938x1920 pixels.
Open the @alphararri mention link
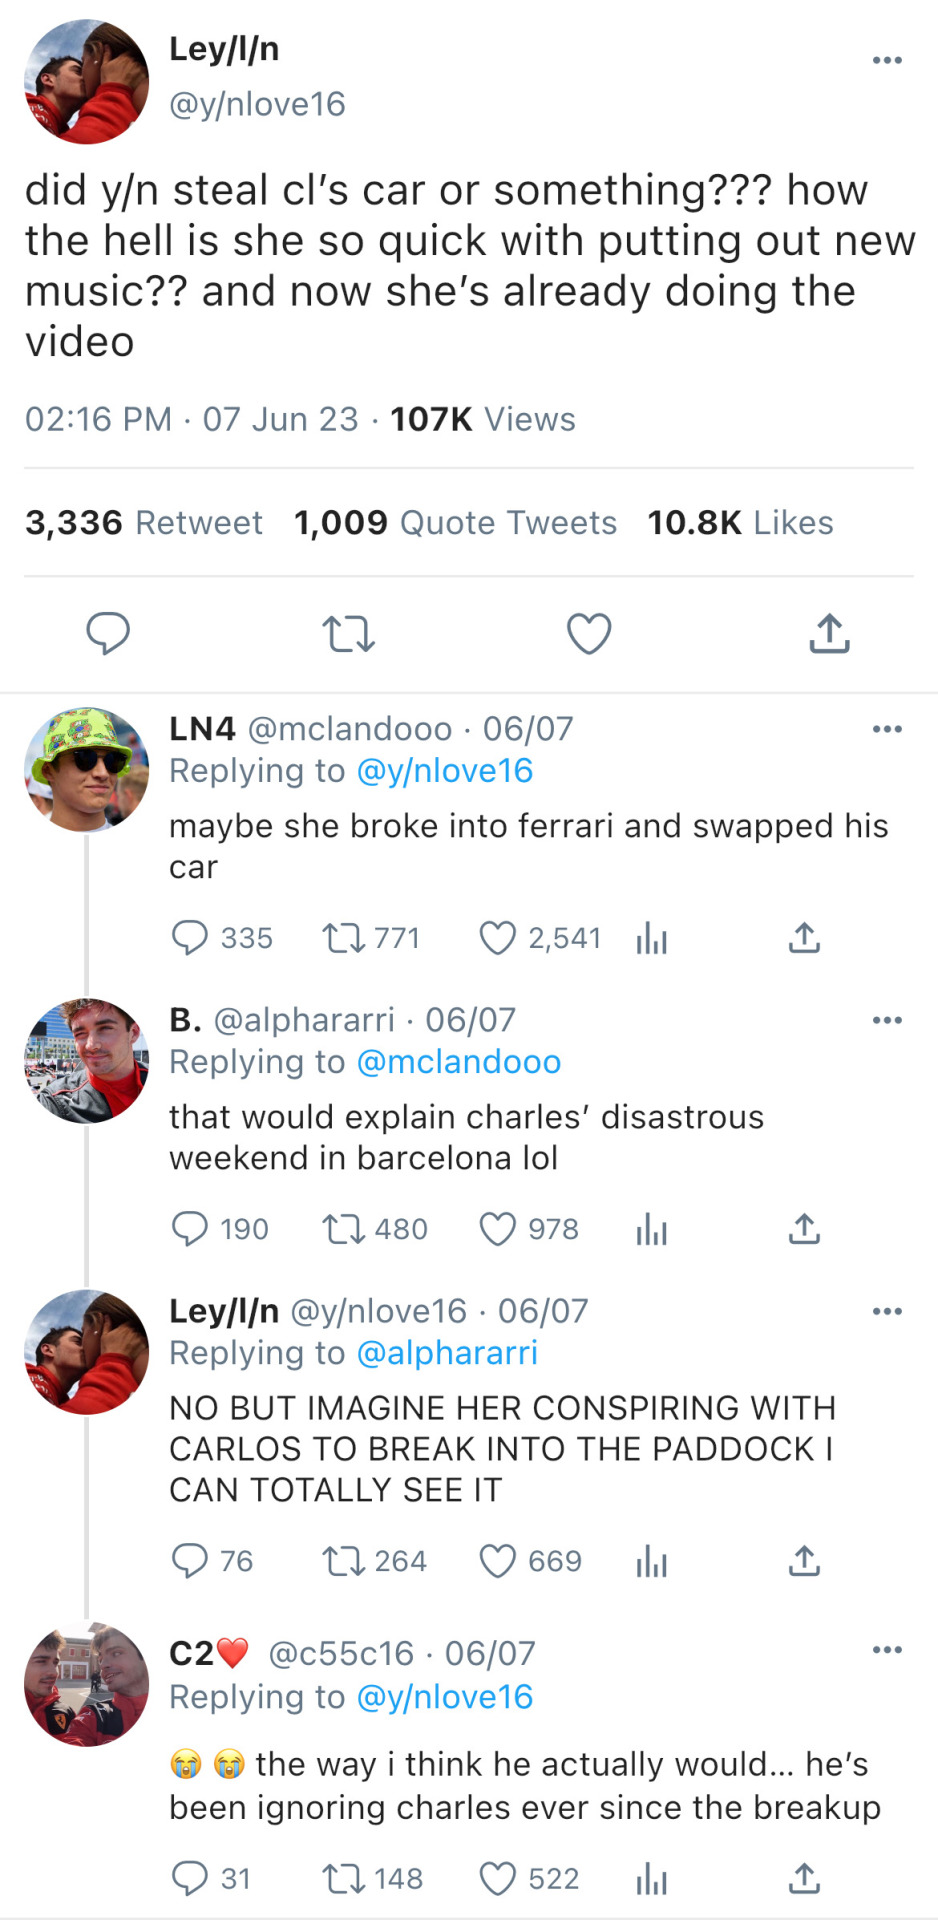[447, 1353]
